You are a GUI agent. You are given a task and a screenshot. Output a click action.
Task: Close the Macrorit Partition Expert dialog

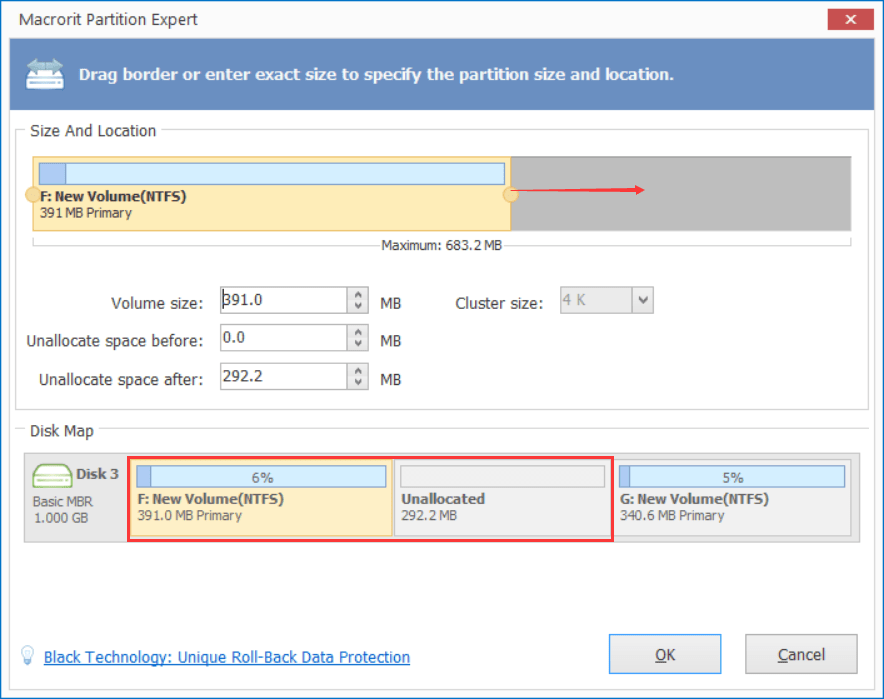tap(850, 20)
